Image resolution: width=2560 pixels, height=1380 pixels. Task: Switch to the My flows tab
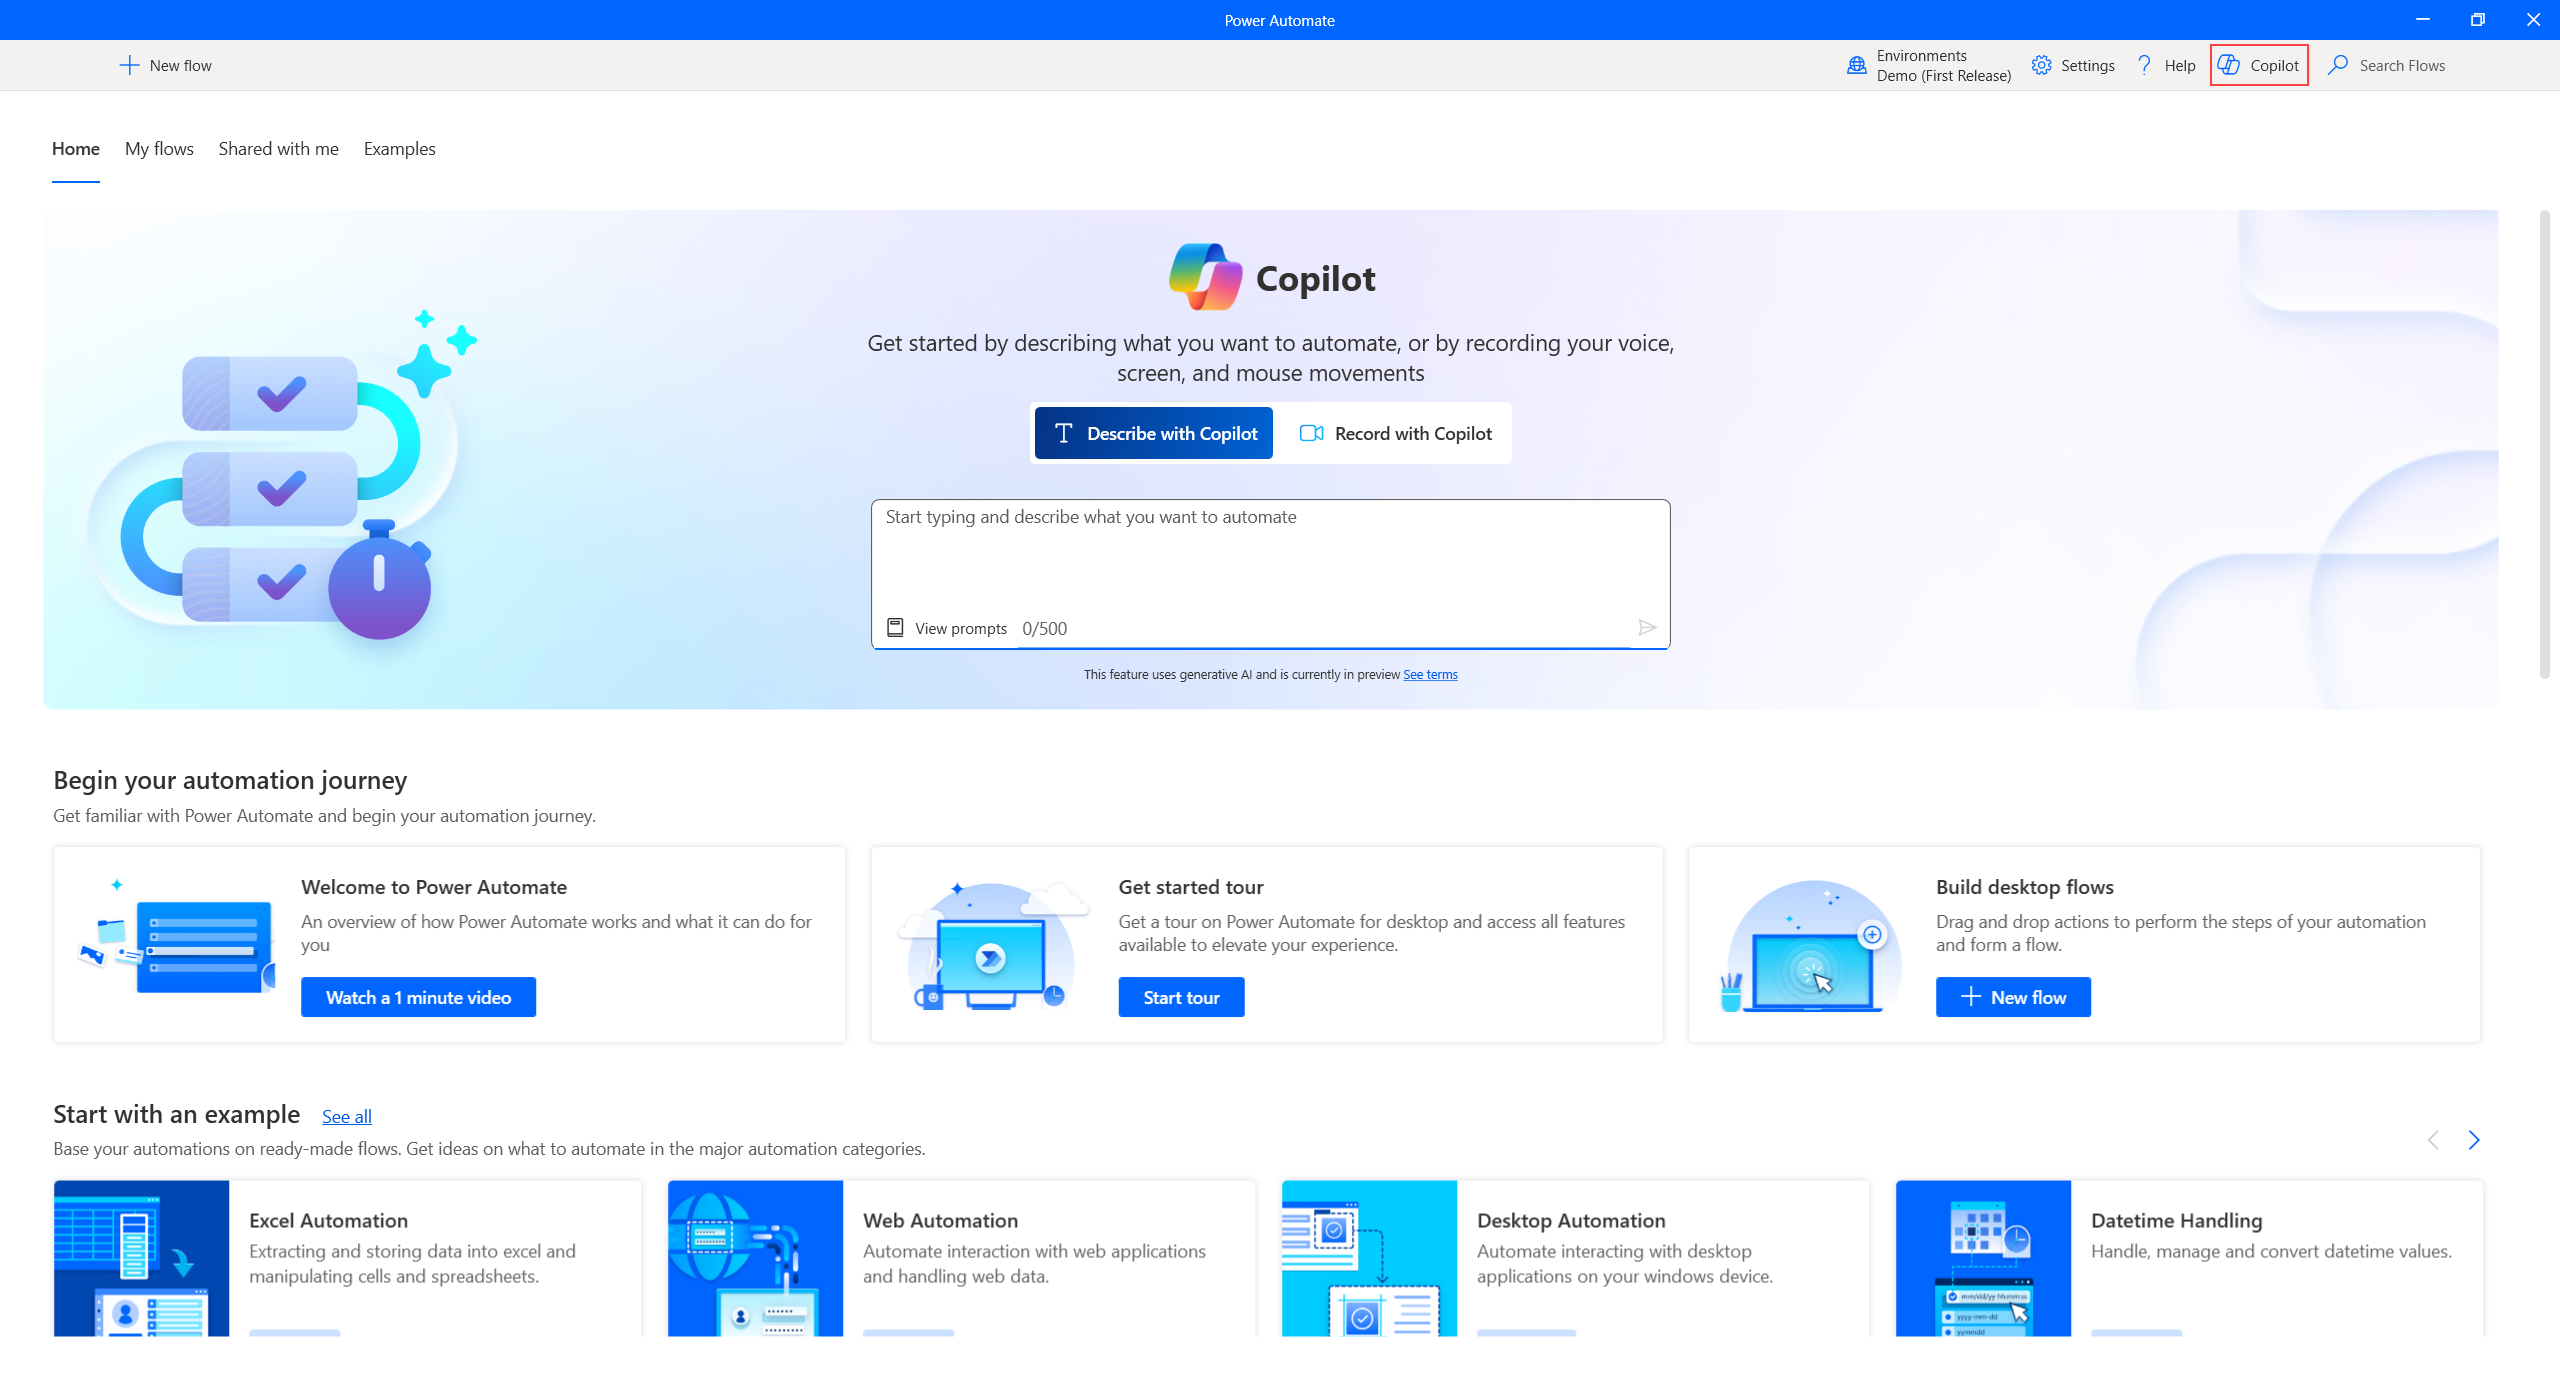click(160, 148)
